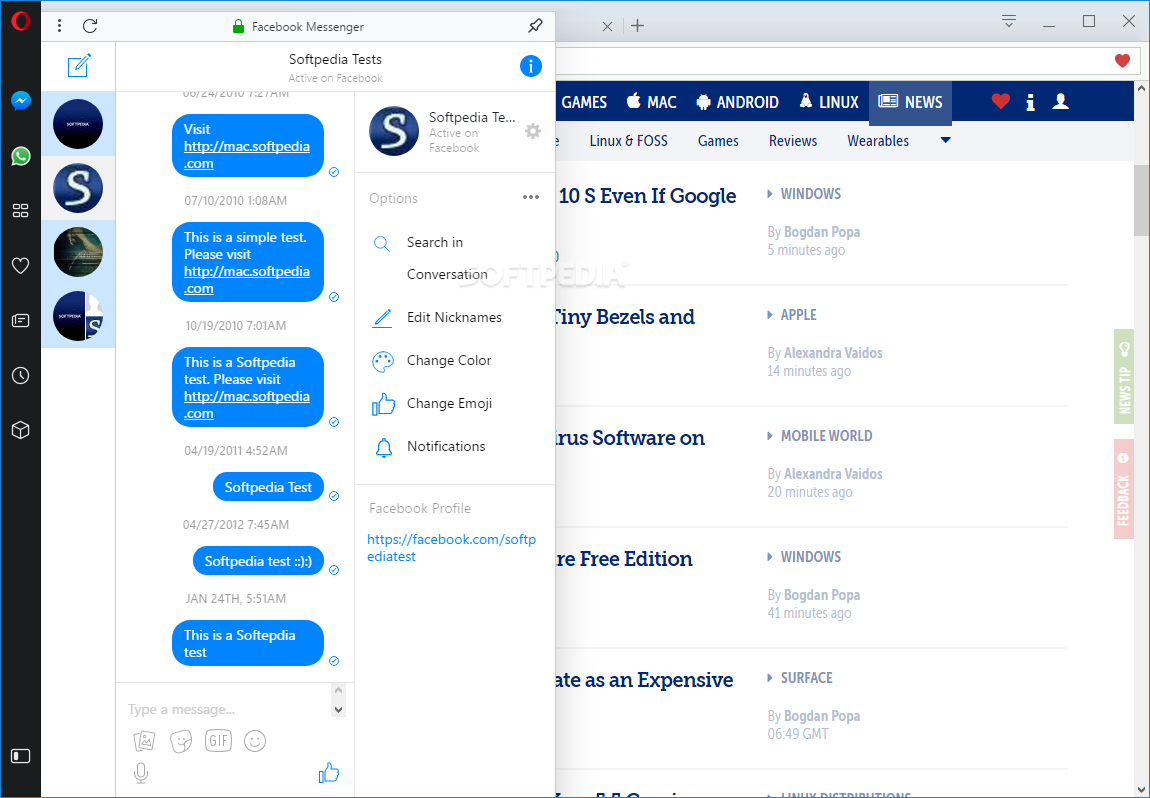Open Personal News icon in sidebar

(x=21, y=321)
